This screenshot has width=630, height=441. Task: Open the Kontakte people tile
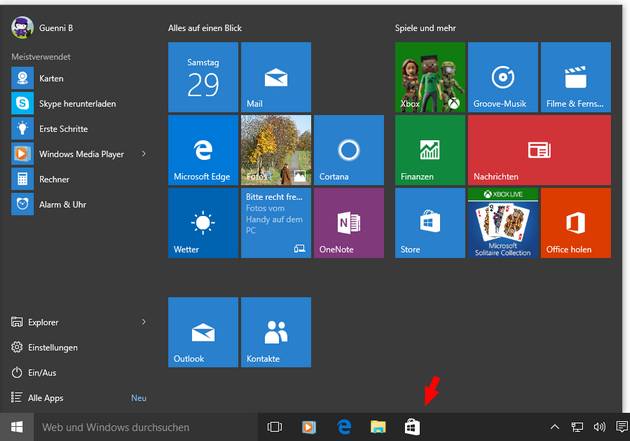(x=276, y=332)
